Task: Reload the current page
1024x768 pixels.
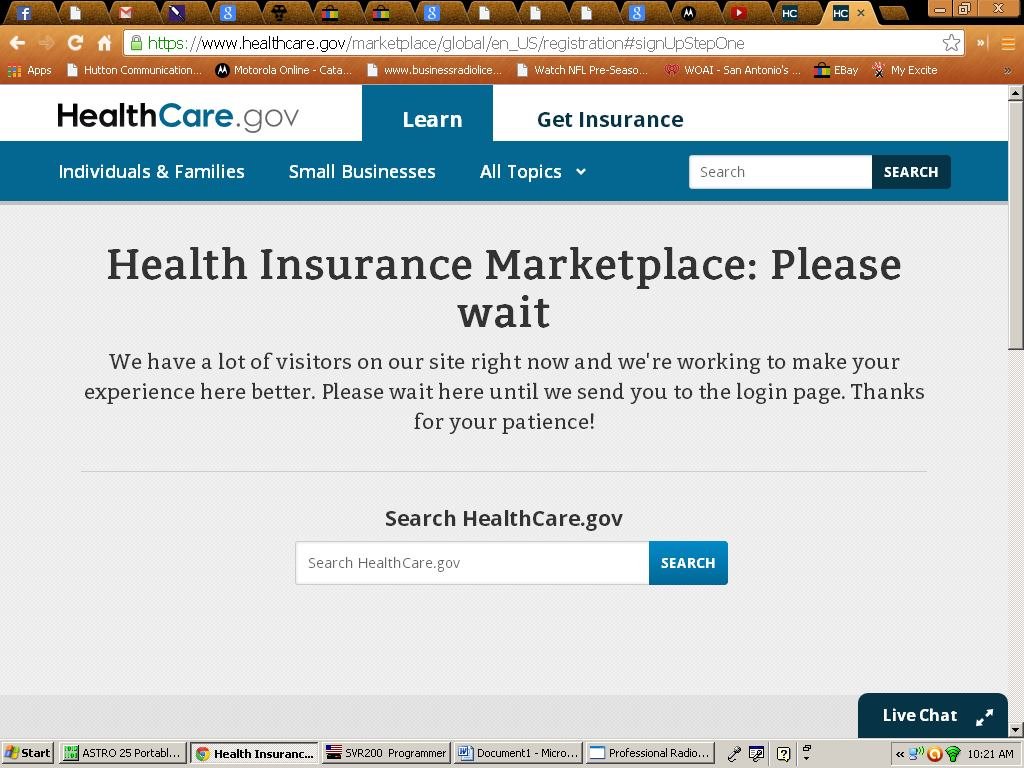Action: pos(75,43)
